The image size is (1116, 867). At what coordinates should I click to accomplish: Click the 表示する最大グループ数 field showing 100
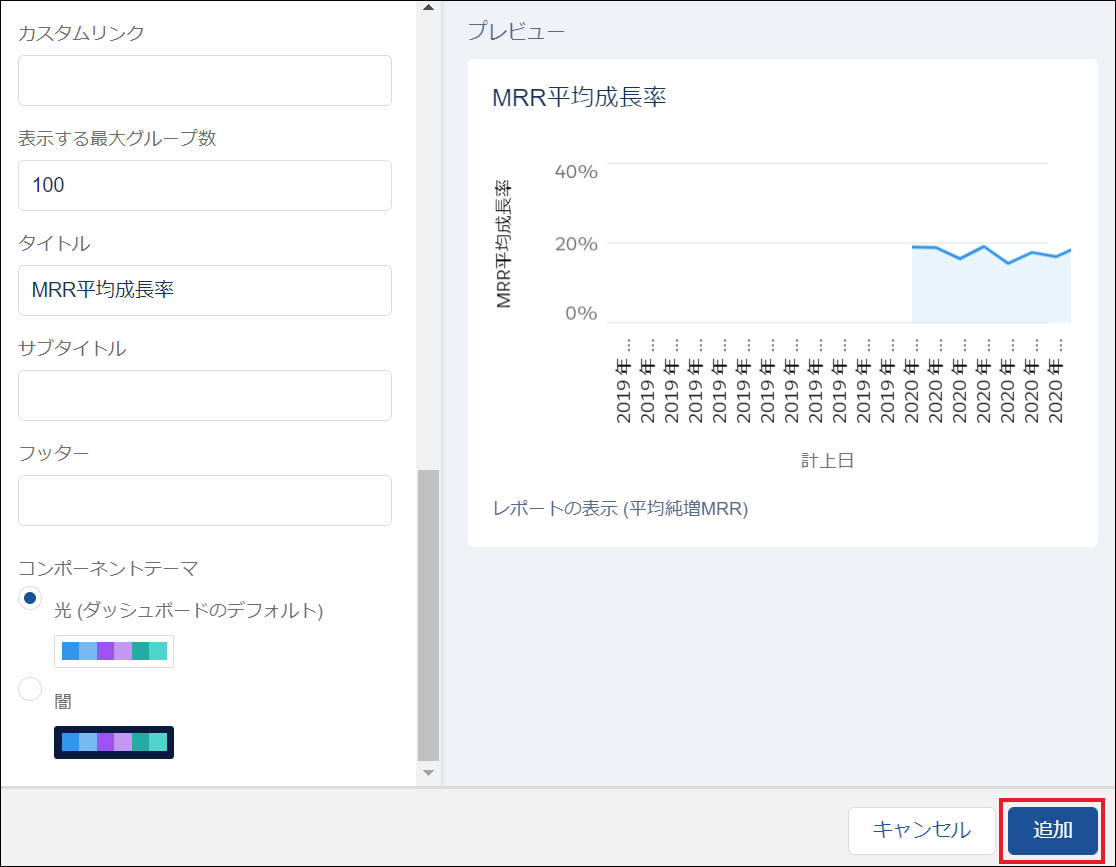point(204,185)
